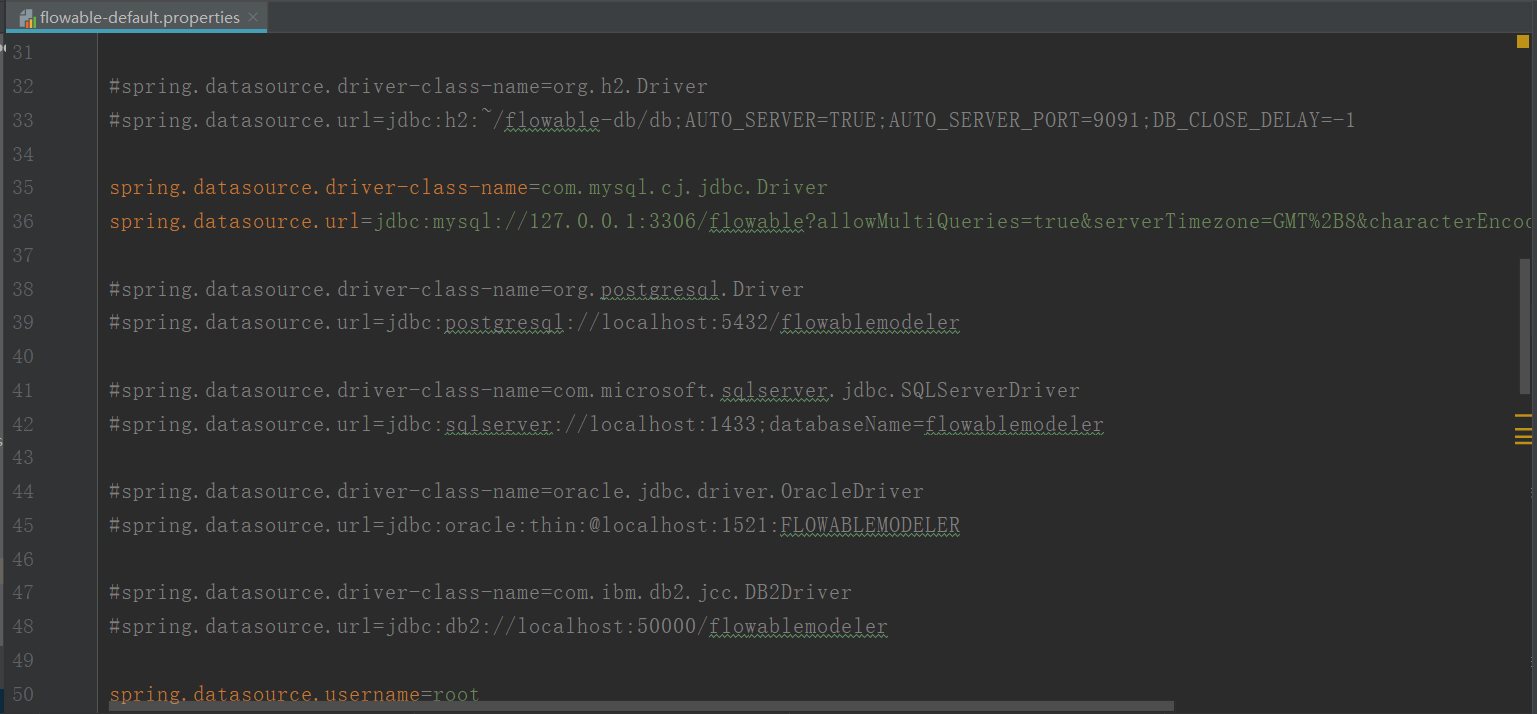1537x714 pixels.
Task: Click spring.datasource.url key on line 36
Action: (x=234, y=222)
